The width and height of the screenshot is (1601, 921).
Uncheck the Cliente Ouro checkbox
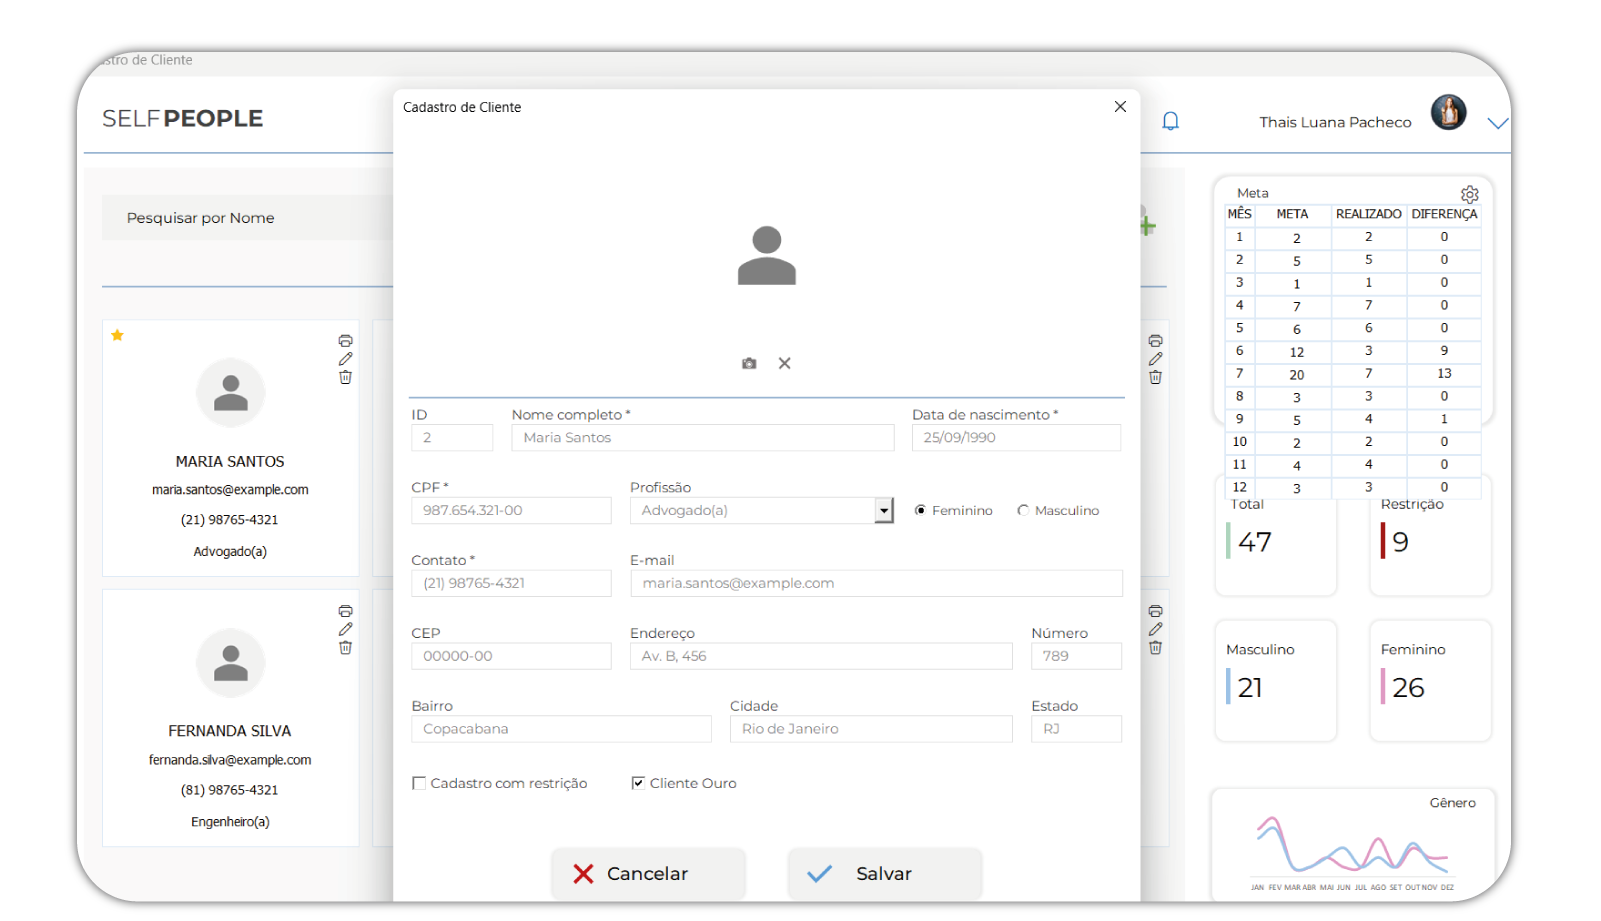[x=638, y=784]
